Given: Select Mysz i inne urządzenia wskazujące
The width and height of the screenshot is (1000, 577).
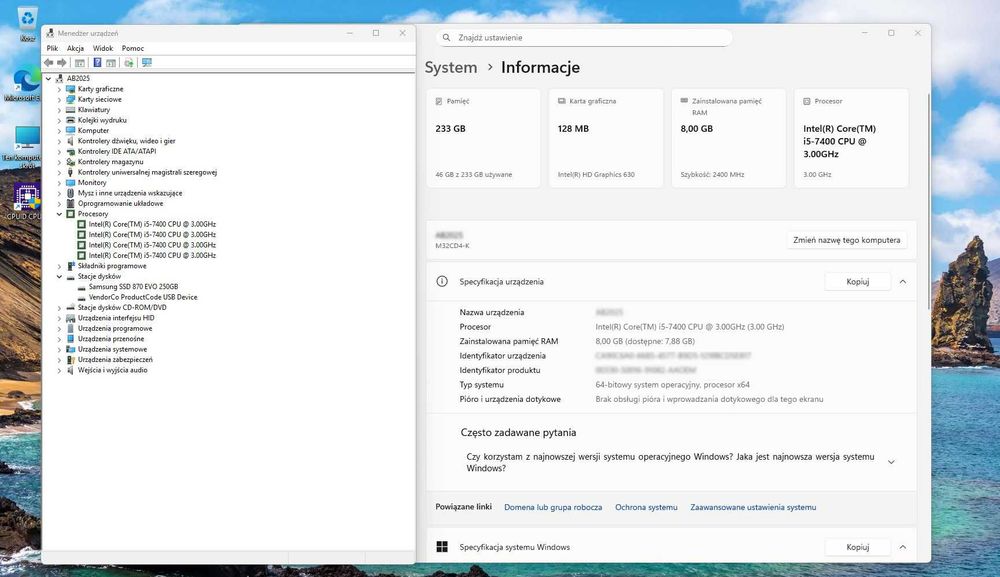Looking at the screenshot, I should click(x=130, y=193).
